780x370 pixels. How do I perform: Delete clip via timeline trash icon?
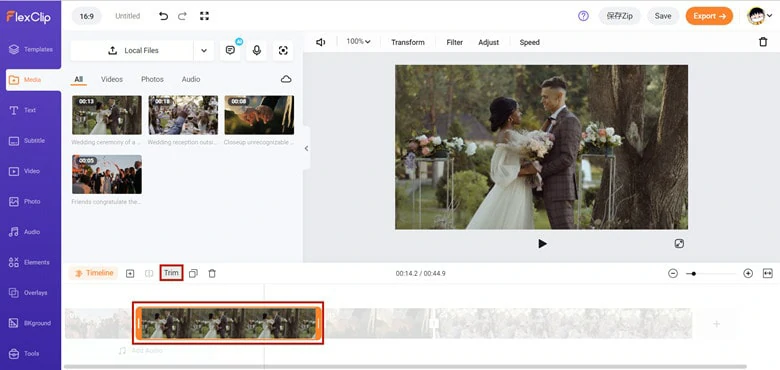click(212, 274)
